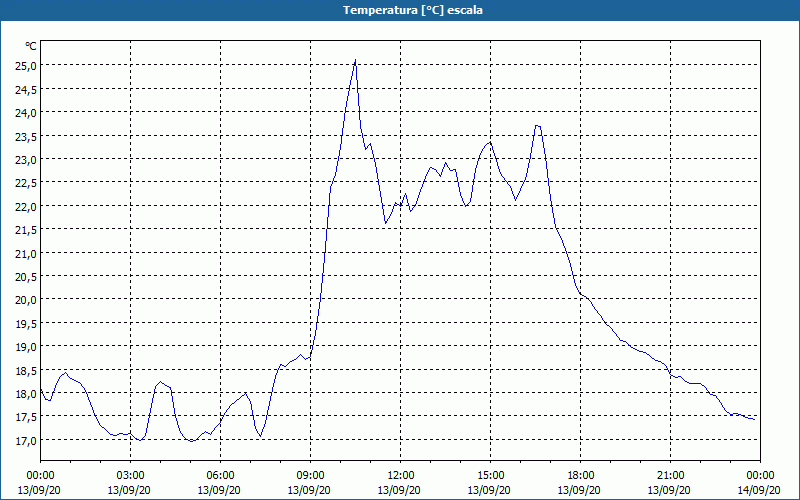Image resolution: width=800 pixels, height=500 pixels.
Task: Select the 19,5 temperature value
Action: coord(26,323)
